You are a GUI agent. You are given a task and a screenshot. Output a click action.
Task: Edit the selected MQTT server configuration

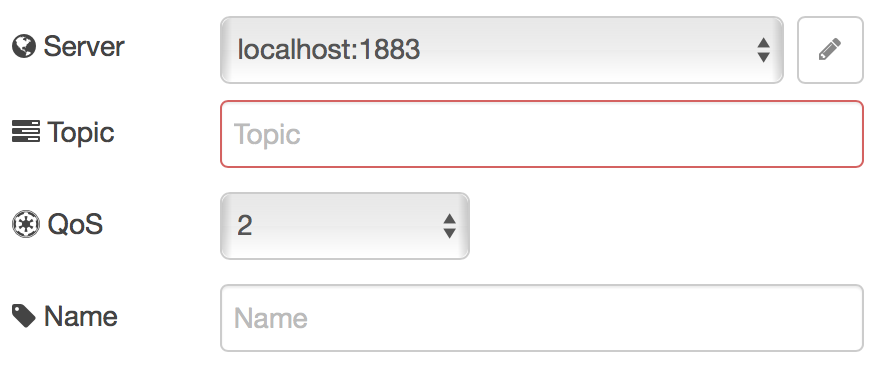click(x=830, y=50)
